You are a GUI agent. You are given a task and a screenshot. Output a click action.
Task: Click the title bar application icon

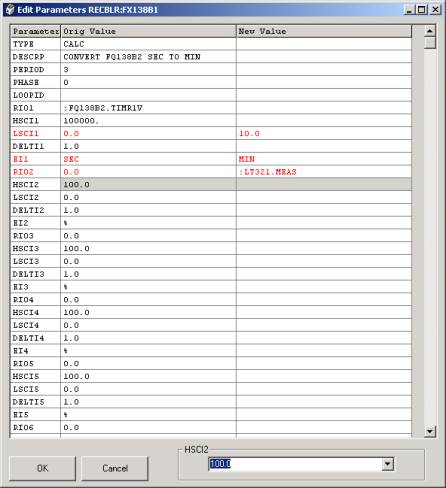point(10,9)
